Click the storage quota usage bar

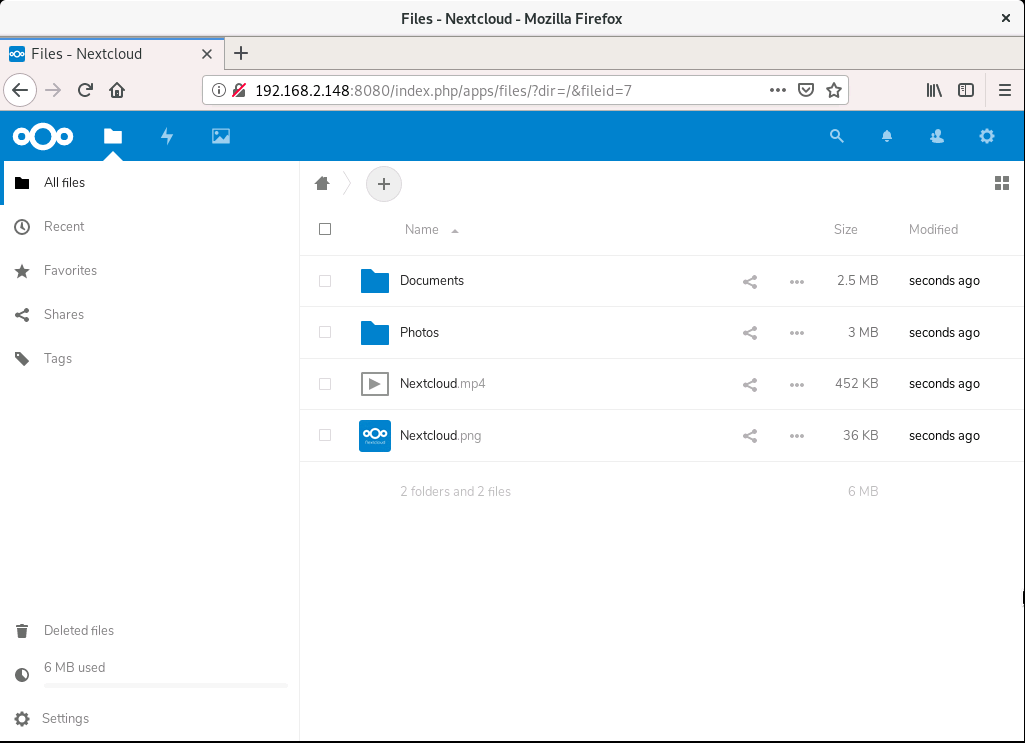pos(165,685)
